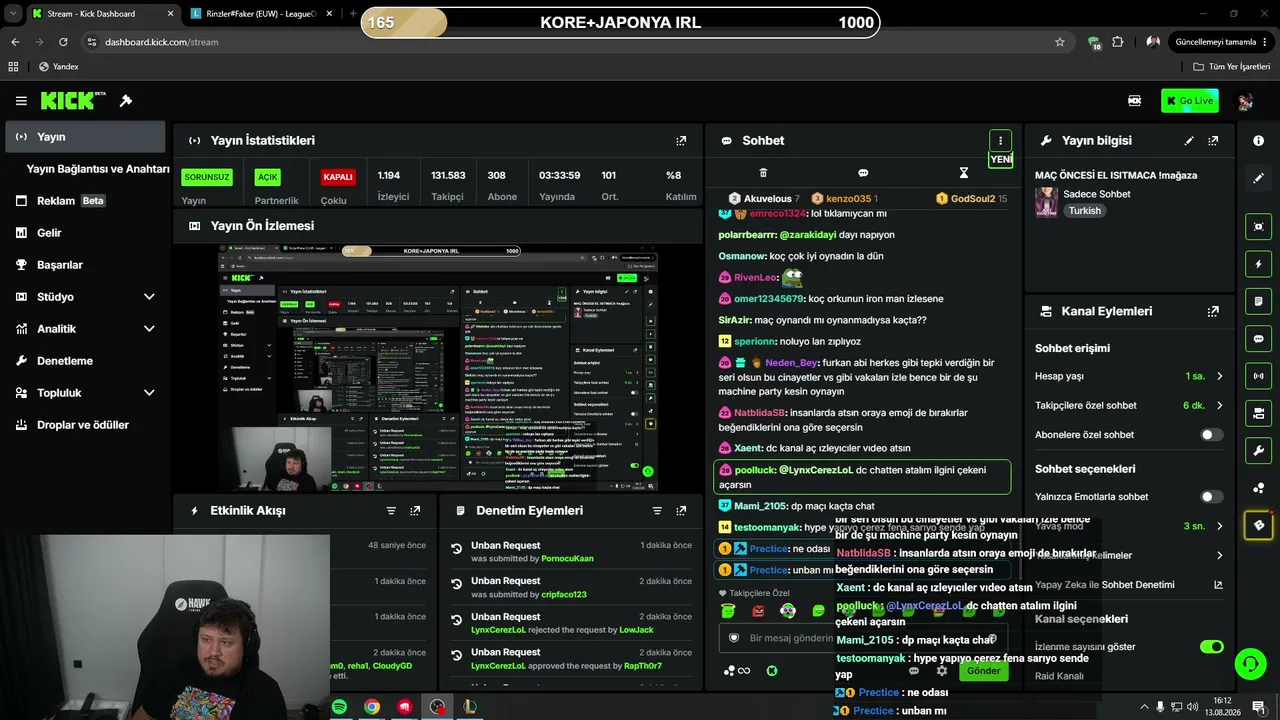Toggle Abonelere özel sohbet switch
Image resolution: width=1280 pixels, height=720 pixels.
pos(1212,435)
